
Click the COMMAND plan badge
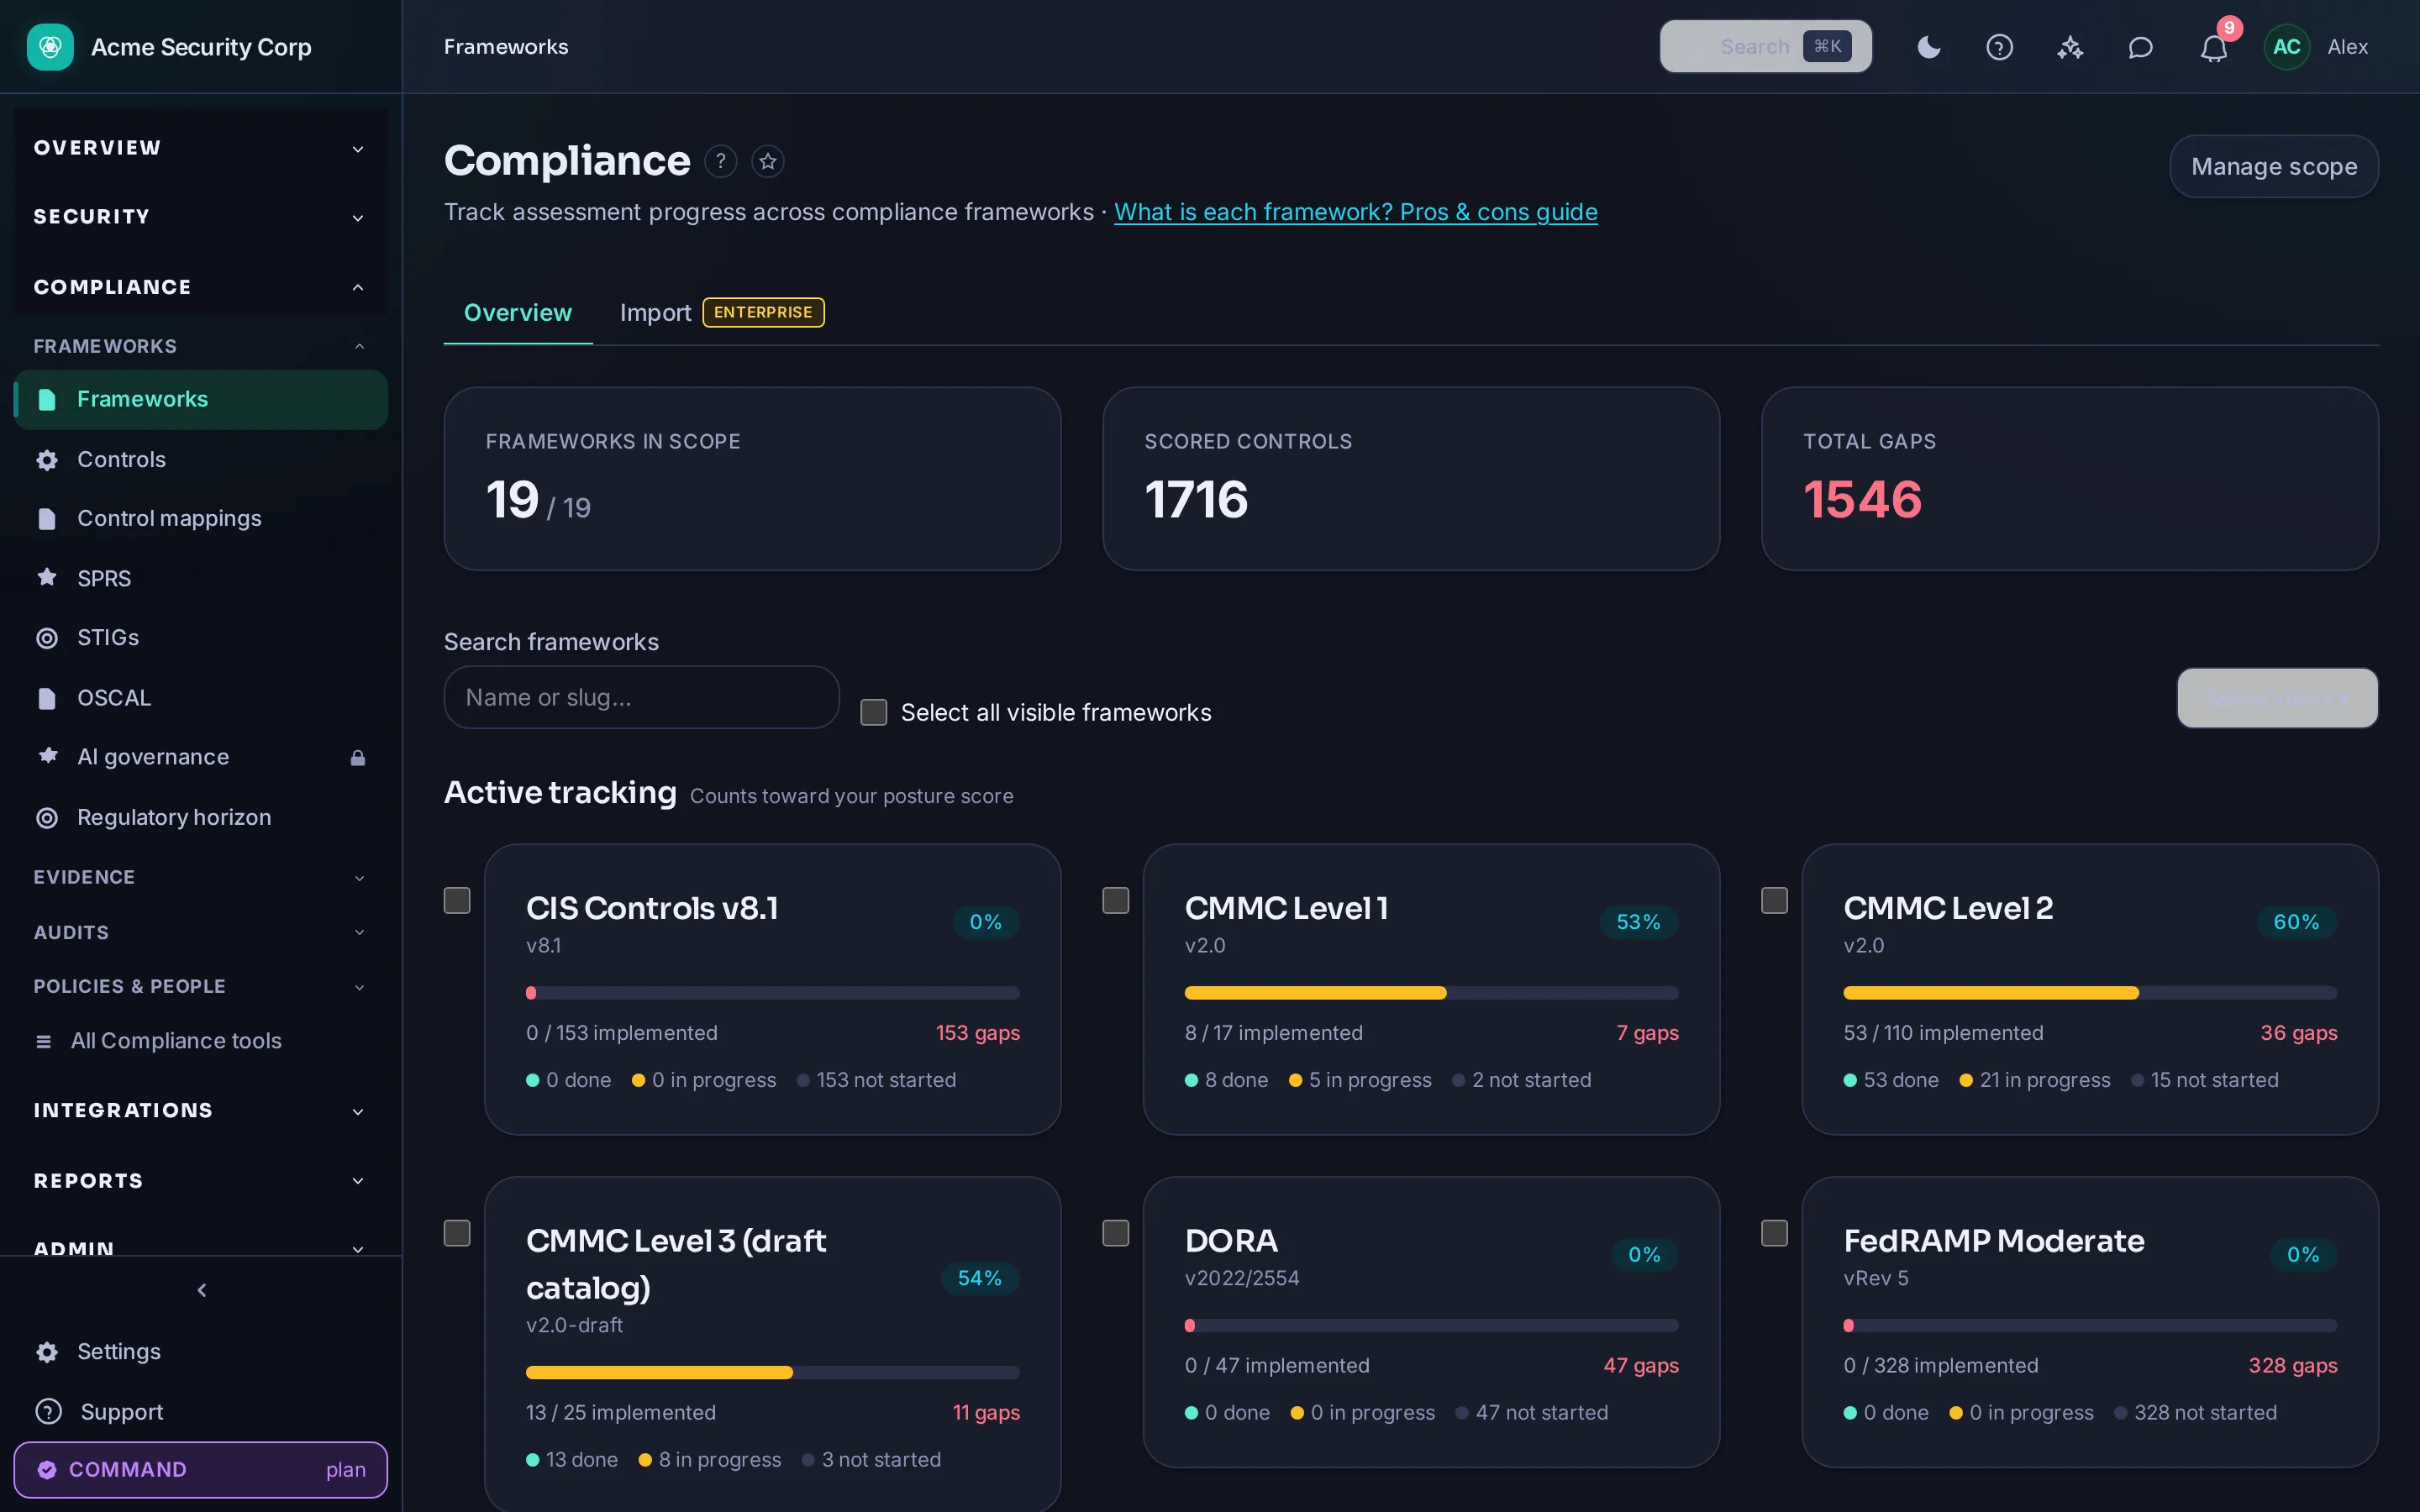pyautogui.click(x=201, y=1469)
